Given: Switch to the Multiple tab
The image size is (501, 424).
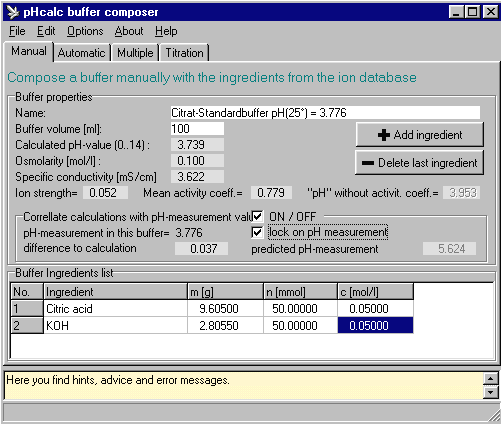Looking at the screenshot, I should pyautogui.click(x=135, y=53).
